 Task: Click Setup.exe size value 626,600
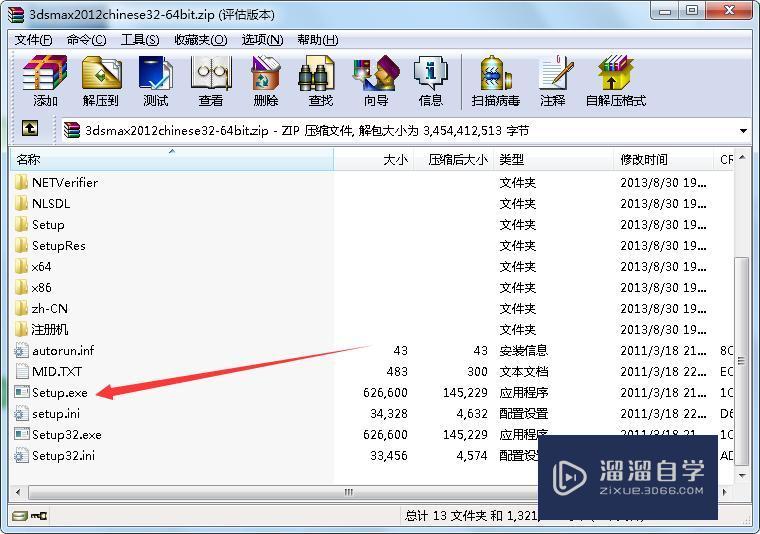point(385,393)
